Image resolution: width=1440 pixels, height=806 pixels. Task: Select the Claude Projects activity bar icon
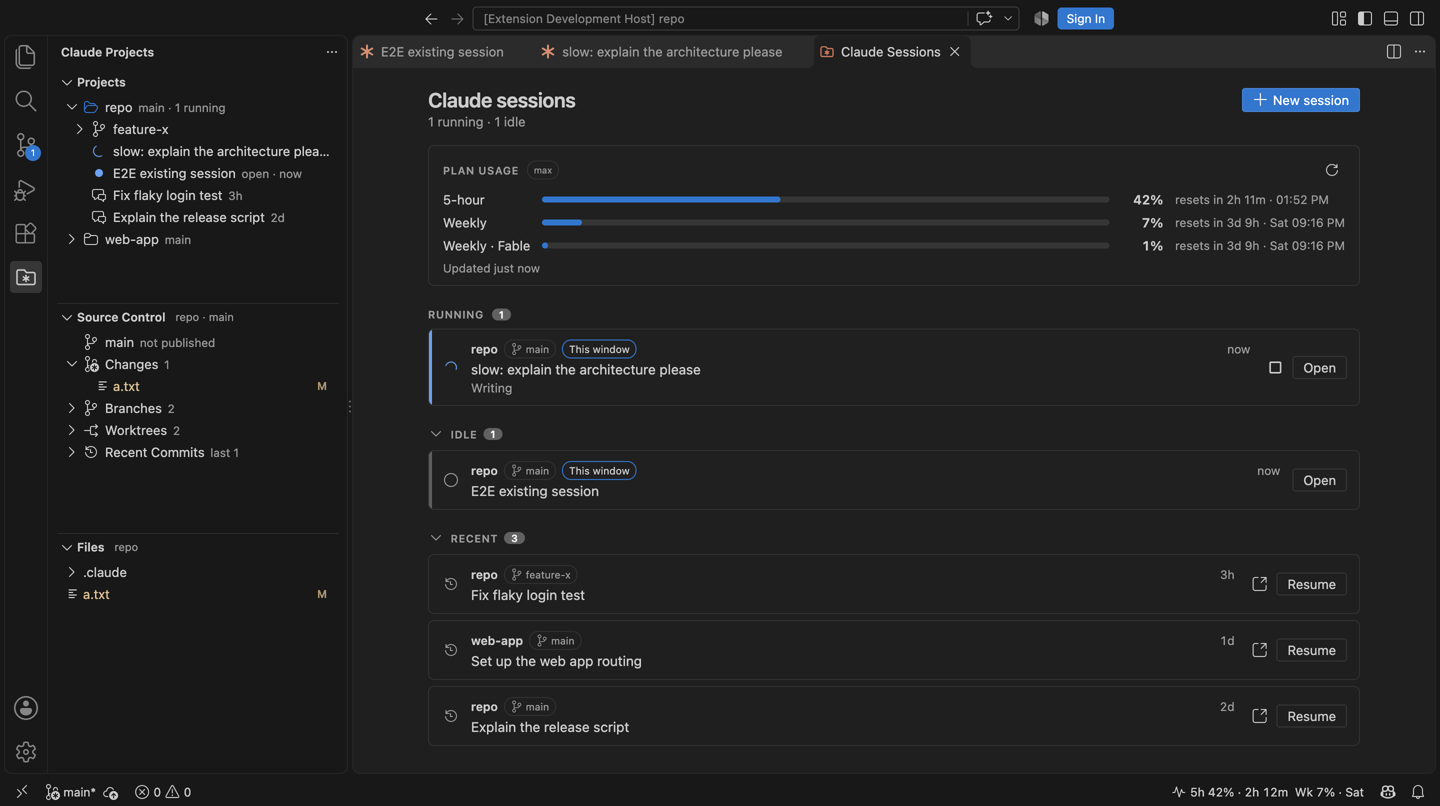tap(26, 277)
